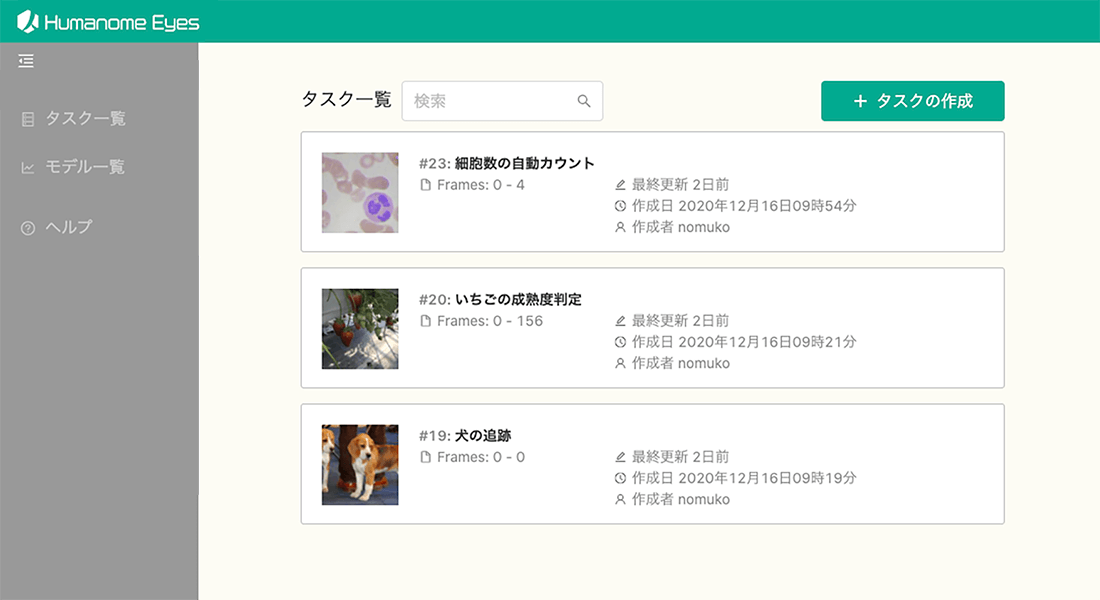
Task: Click 作成者 nomuko in task #19 card
Action: pos(680,500)
